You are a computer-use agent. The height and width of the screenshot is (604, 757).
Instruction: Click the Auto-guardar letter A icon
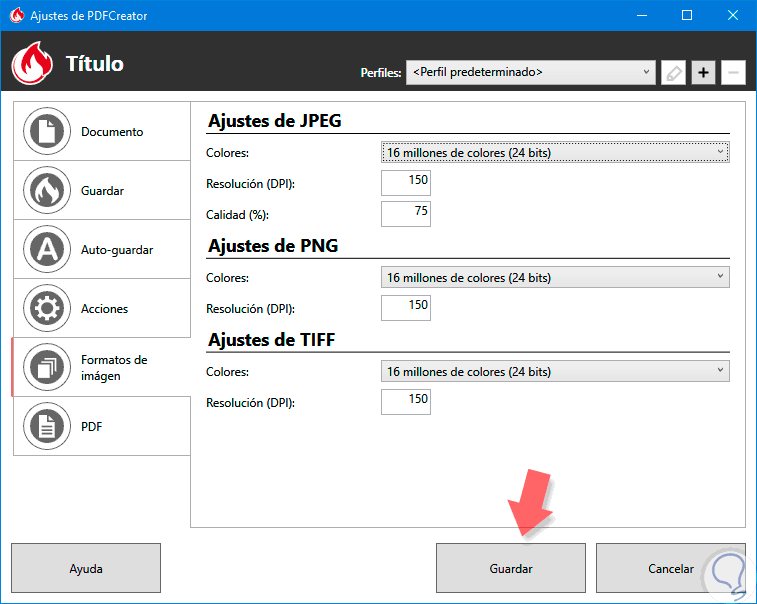point(47,249)
